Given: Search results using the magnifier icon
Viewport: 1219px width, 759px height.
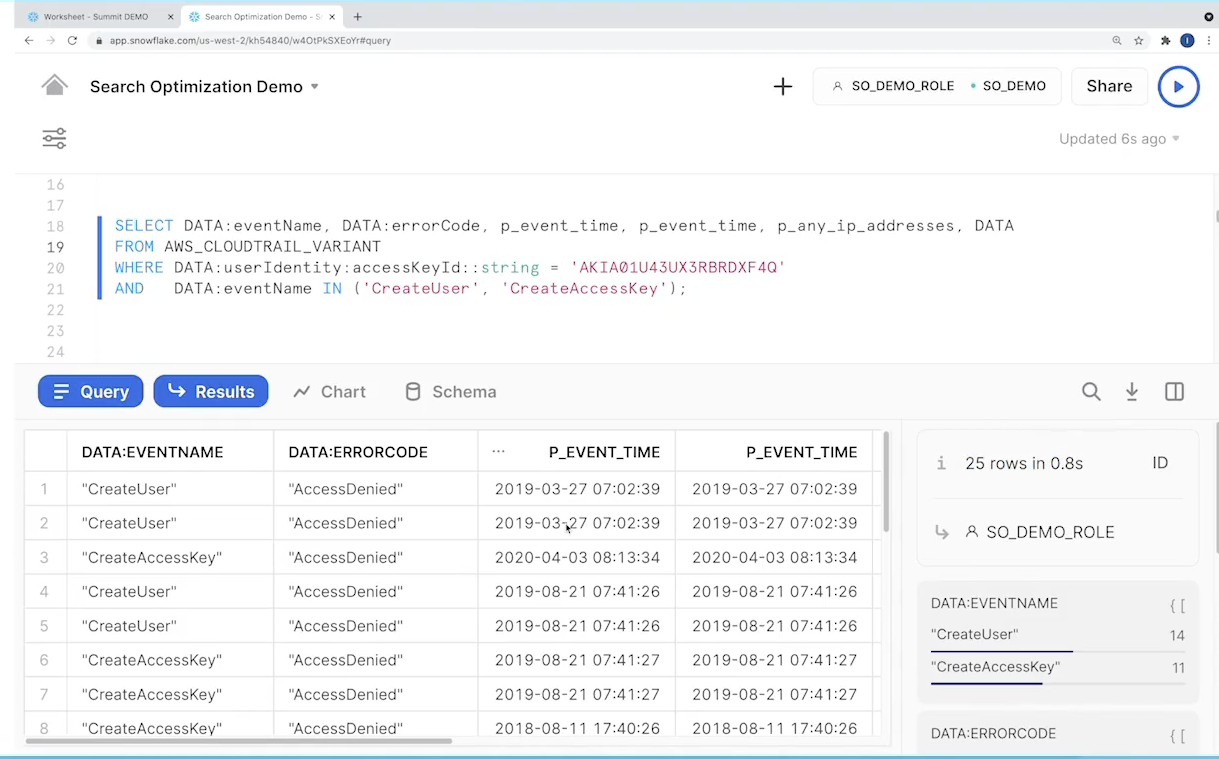Looking at the screenshot, I should 1091,392.
